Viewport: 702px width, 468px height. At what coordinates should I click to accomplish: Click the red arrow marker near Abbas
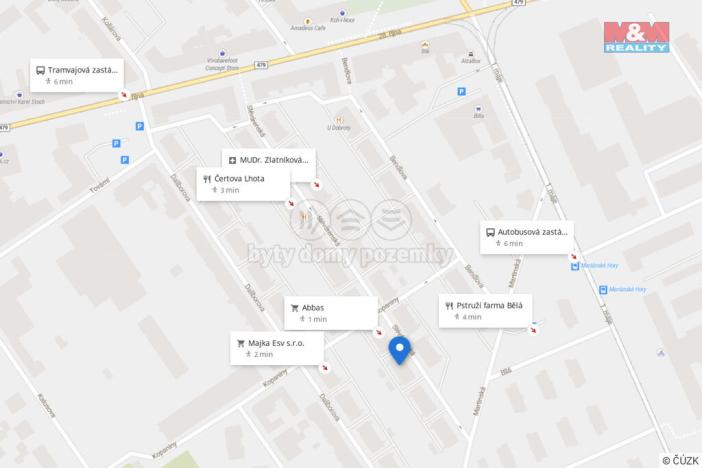point(379,332)
